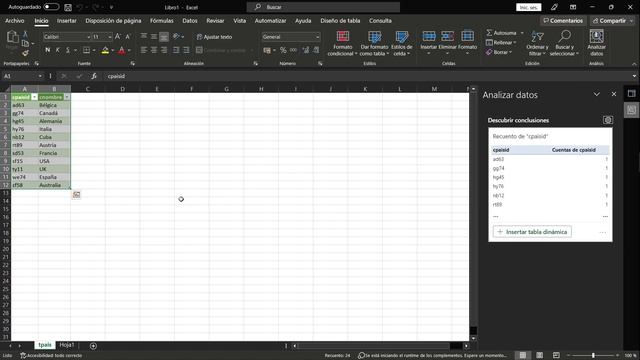The image size is (640, 360).
Task: Click the insert function fx icon
Action: click(94, 76)
